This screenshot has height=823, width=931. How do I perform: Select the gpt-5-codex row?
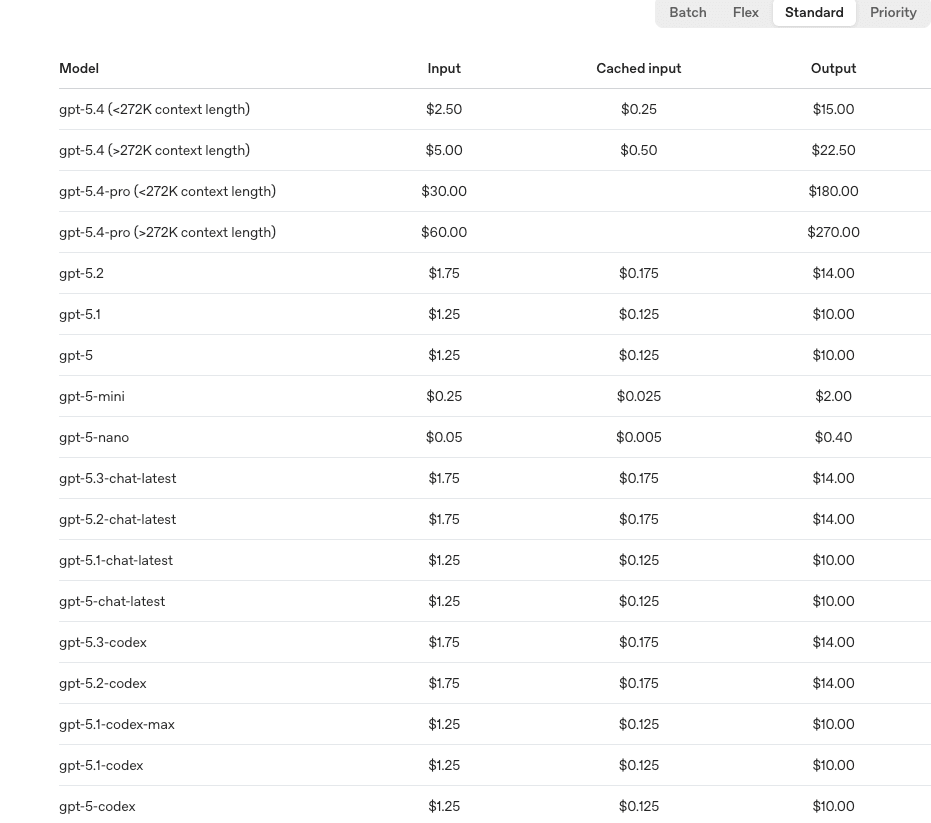[97, 806]
